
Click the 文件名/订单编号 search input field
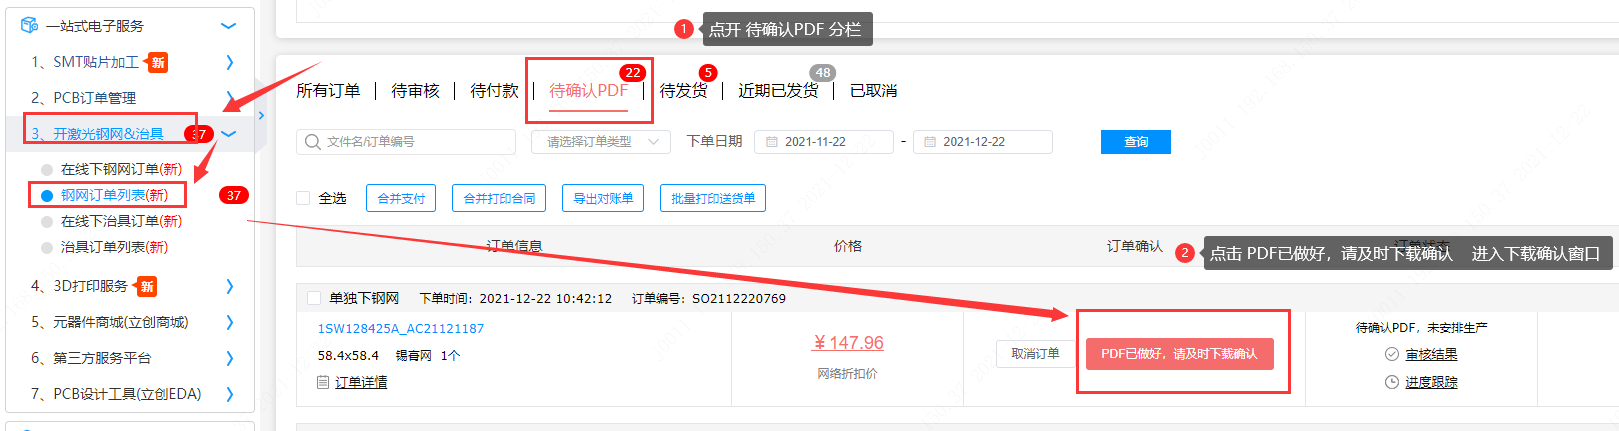click(415, 142)
